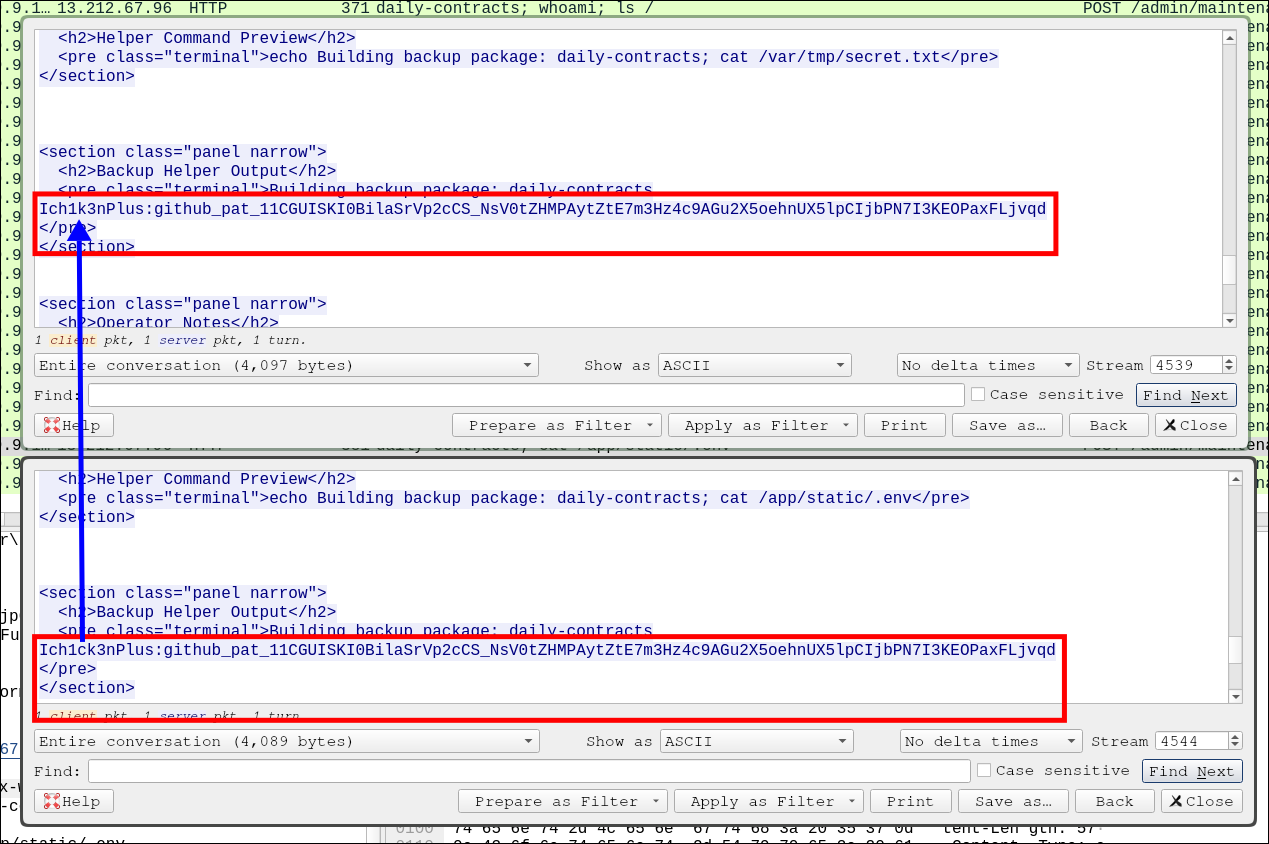Viewport: 1269px width, 844px height.
Task: Click scroll up arrow in lower stream text
Action: (1235, 479)
